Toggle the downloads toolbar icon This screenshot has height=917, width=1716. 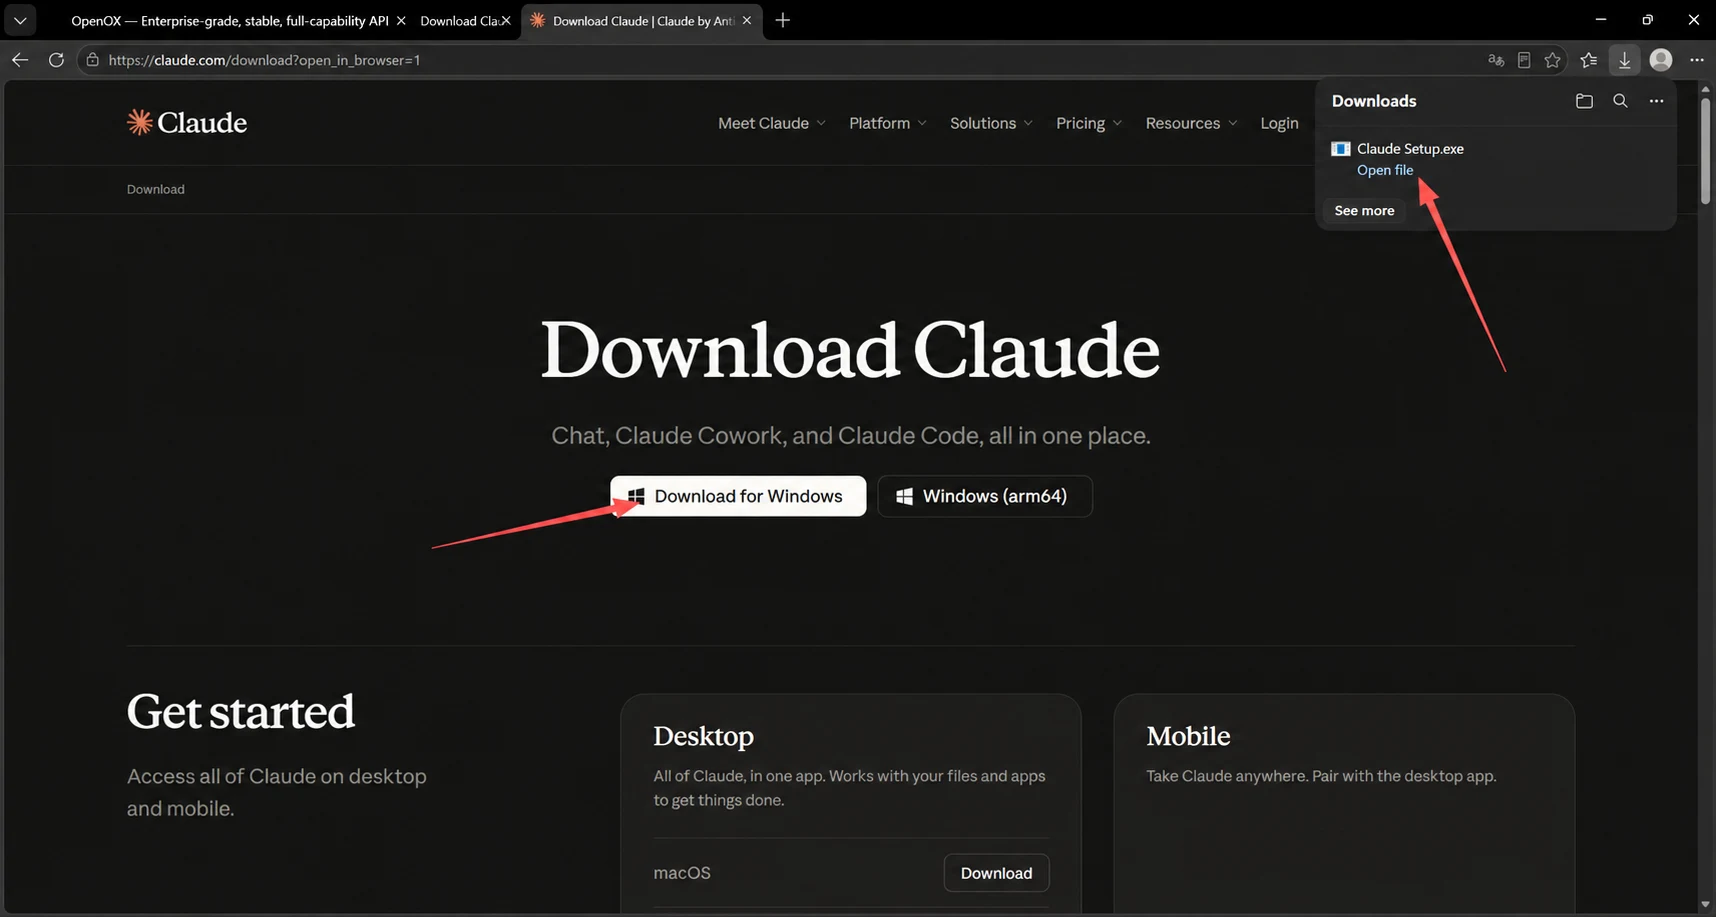tap(1625, 60)
